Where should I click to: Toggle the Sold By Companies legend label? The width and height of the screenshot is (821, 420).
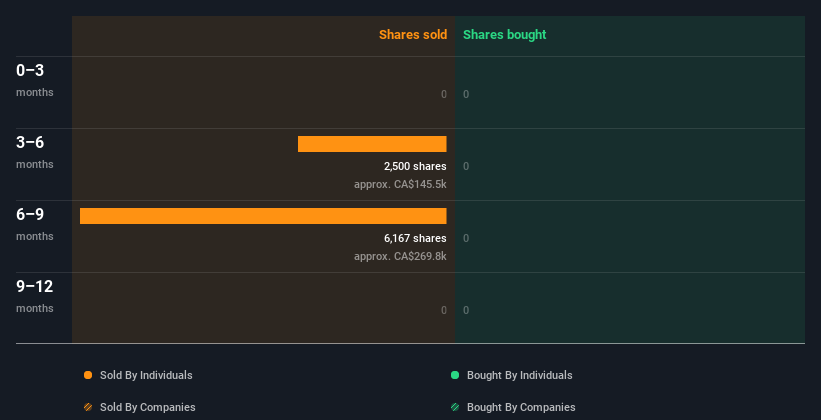click(147, 407)
